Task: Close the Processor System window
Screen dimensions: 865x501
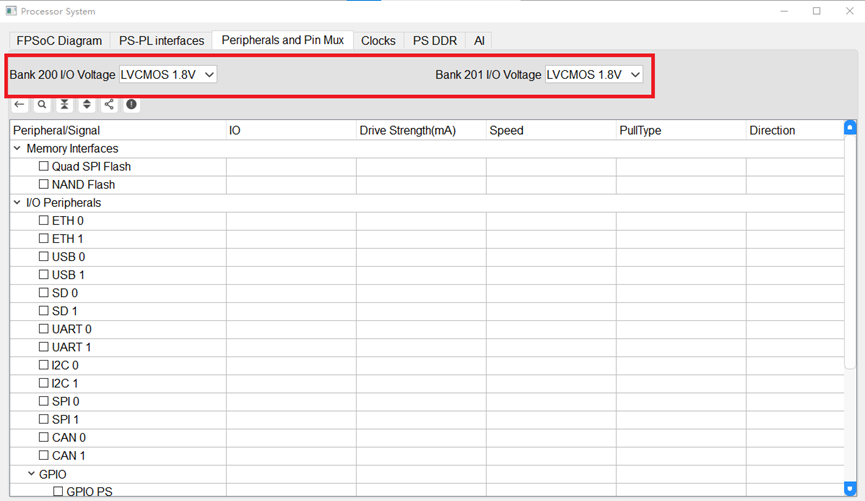Action: tap(850, 11)
